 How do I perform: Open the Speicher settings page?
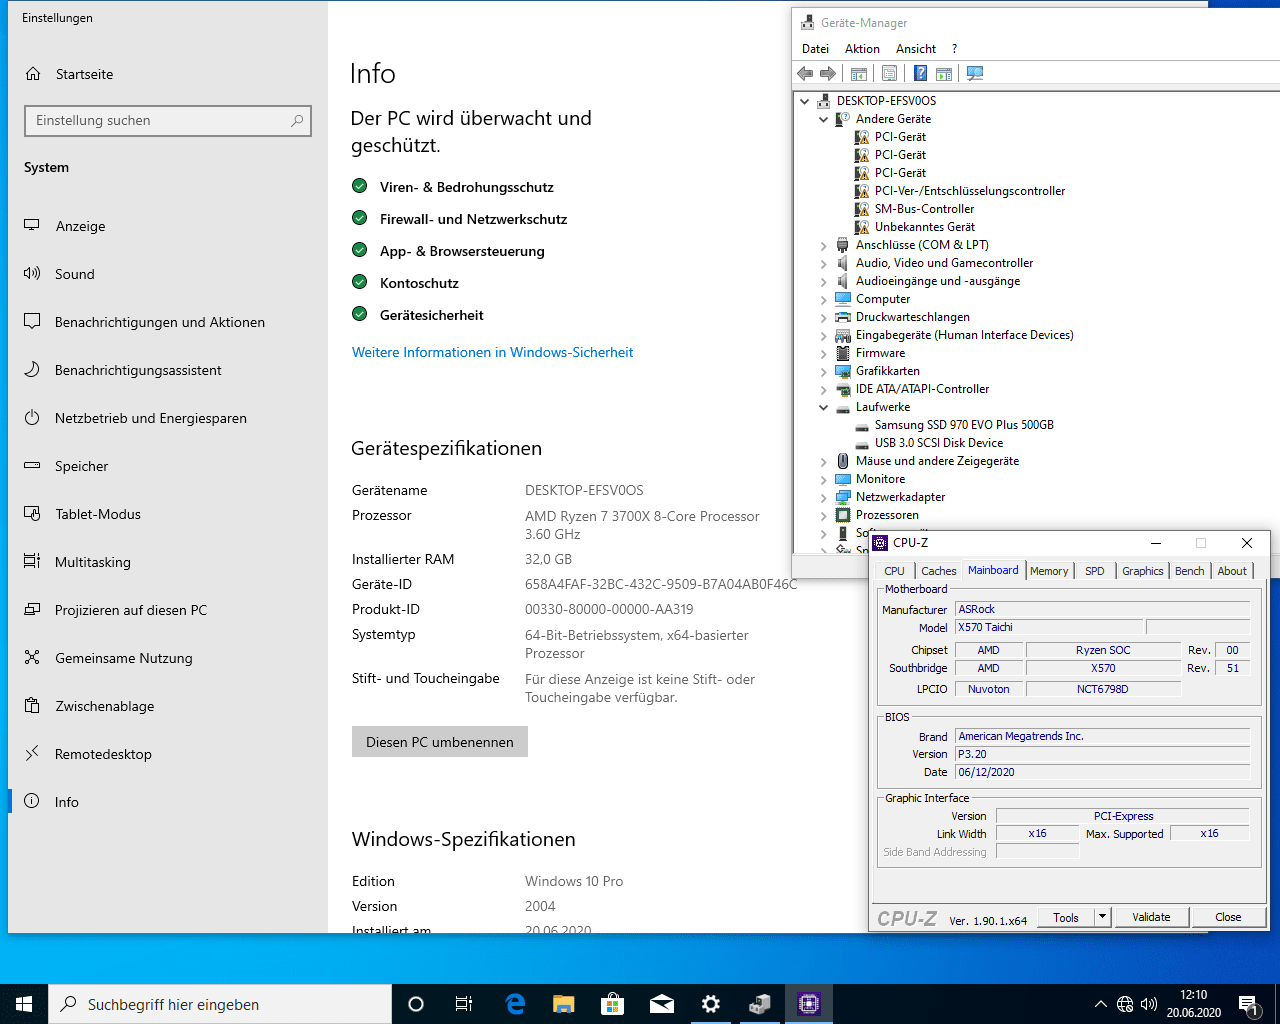tap(168, 466)
